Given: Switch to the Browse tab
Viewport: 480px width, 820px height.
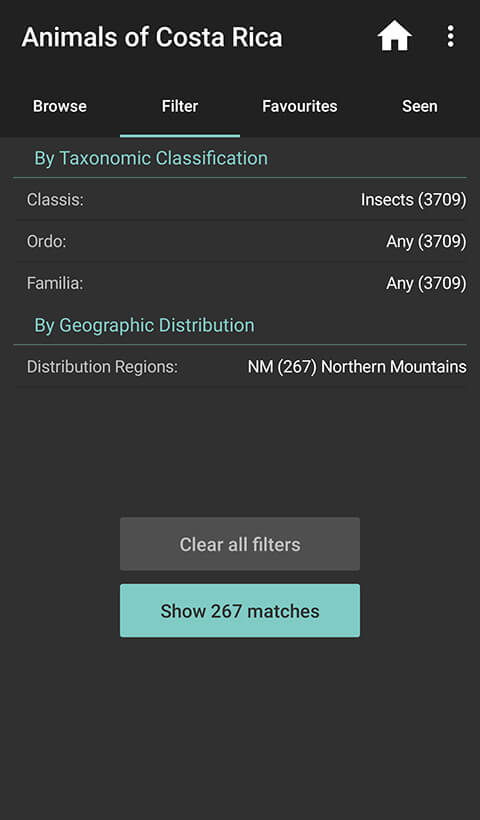Looking at the screenshot, I should click(x=60, y=106).
